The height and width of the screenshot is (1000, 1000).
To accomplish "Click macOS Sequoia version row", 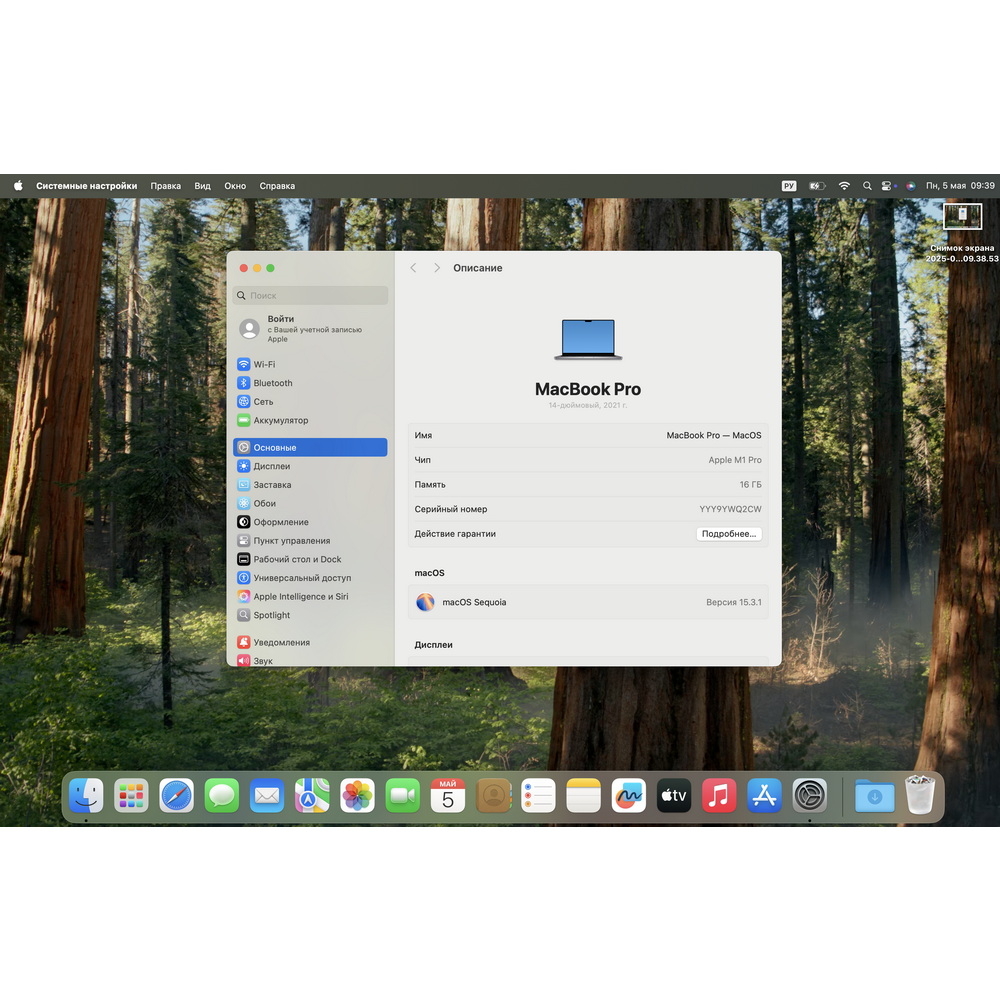I will [588, 602].
